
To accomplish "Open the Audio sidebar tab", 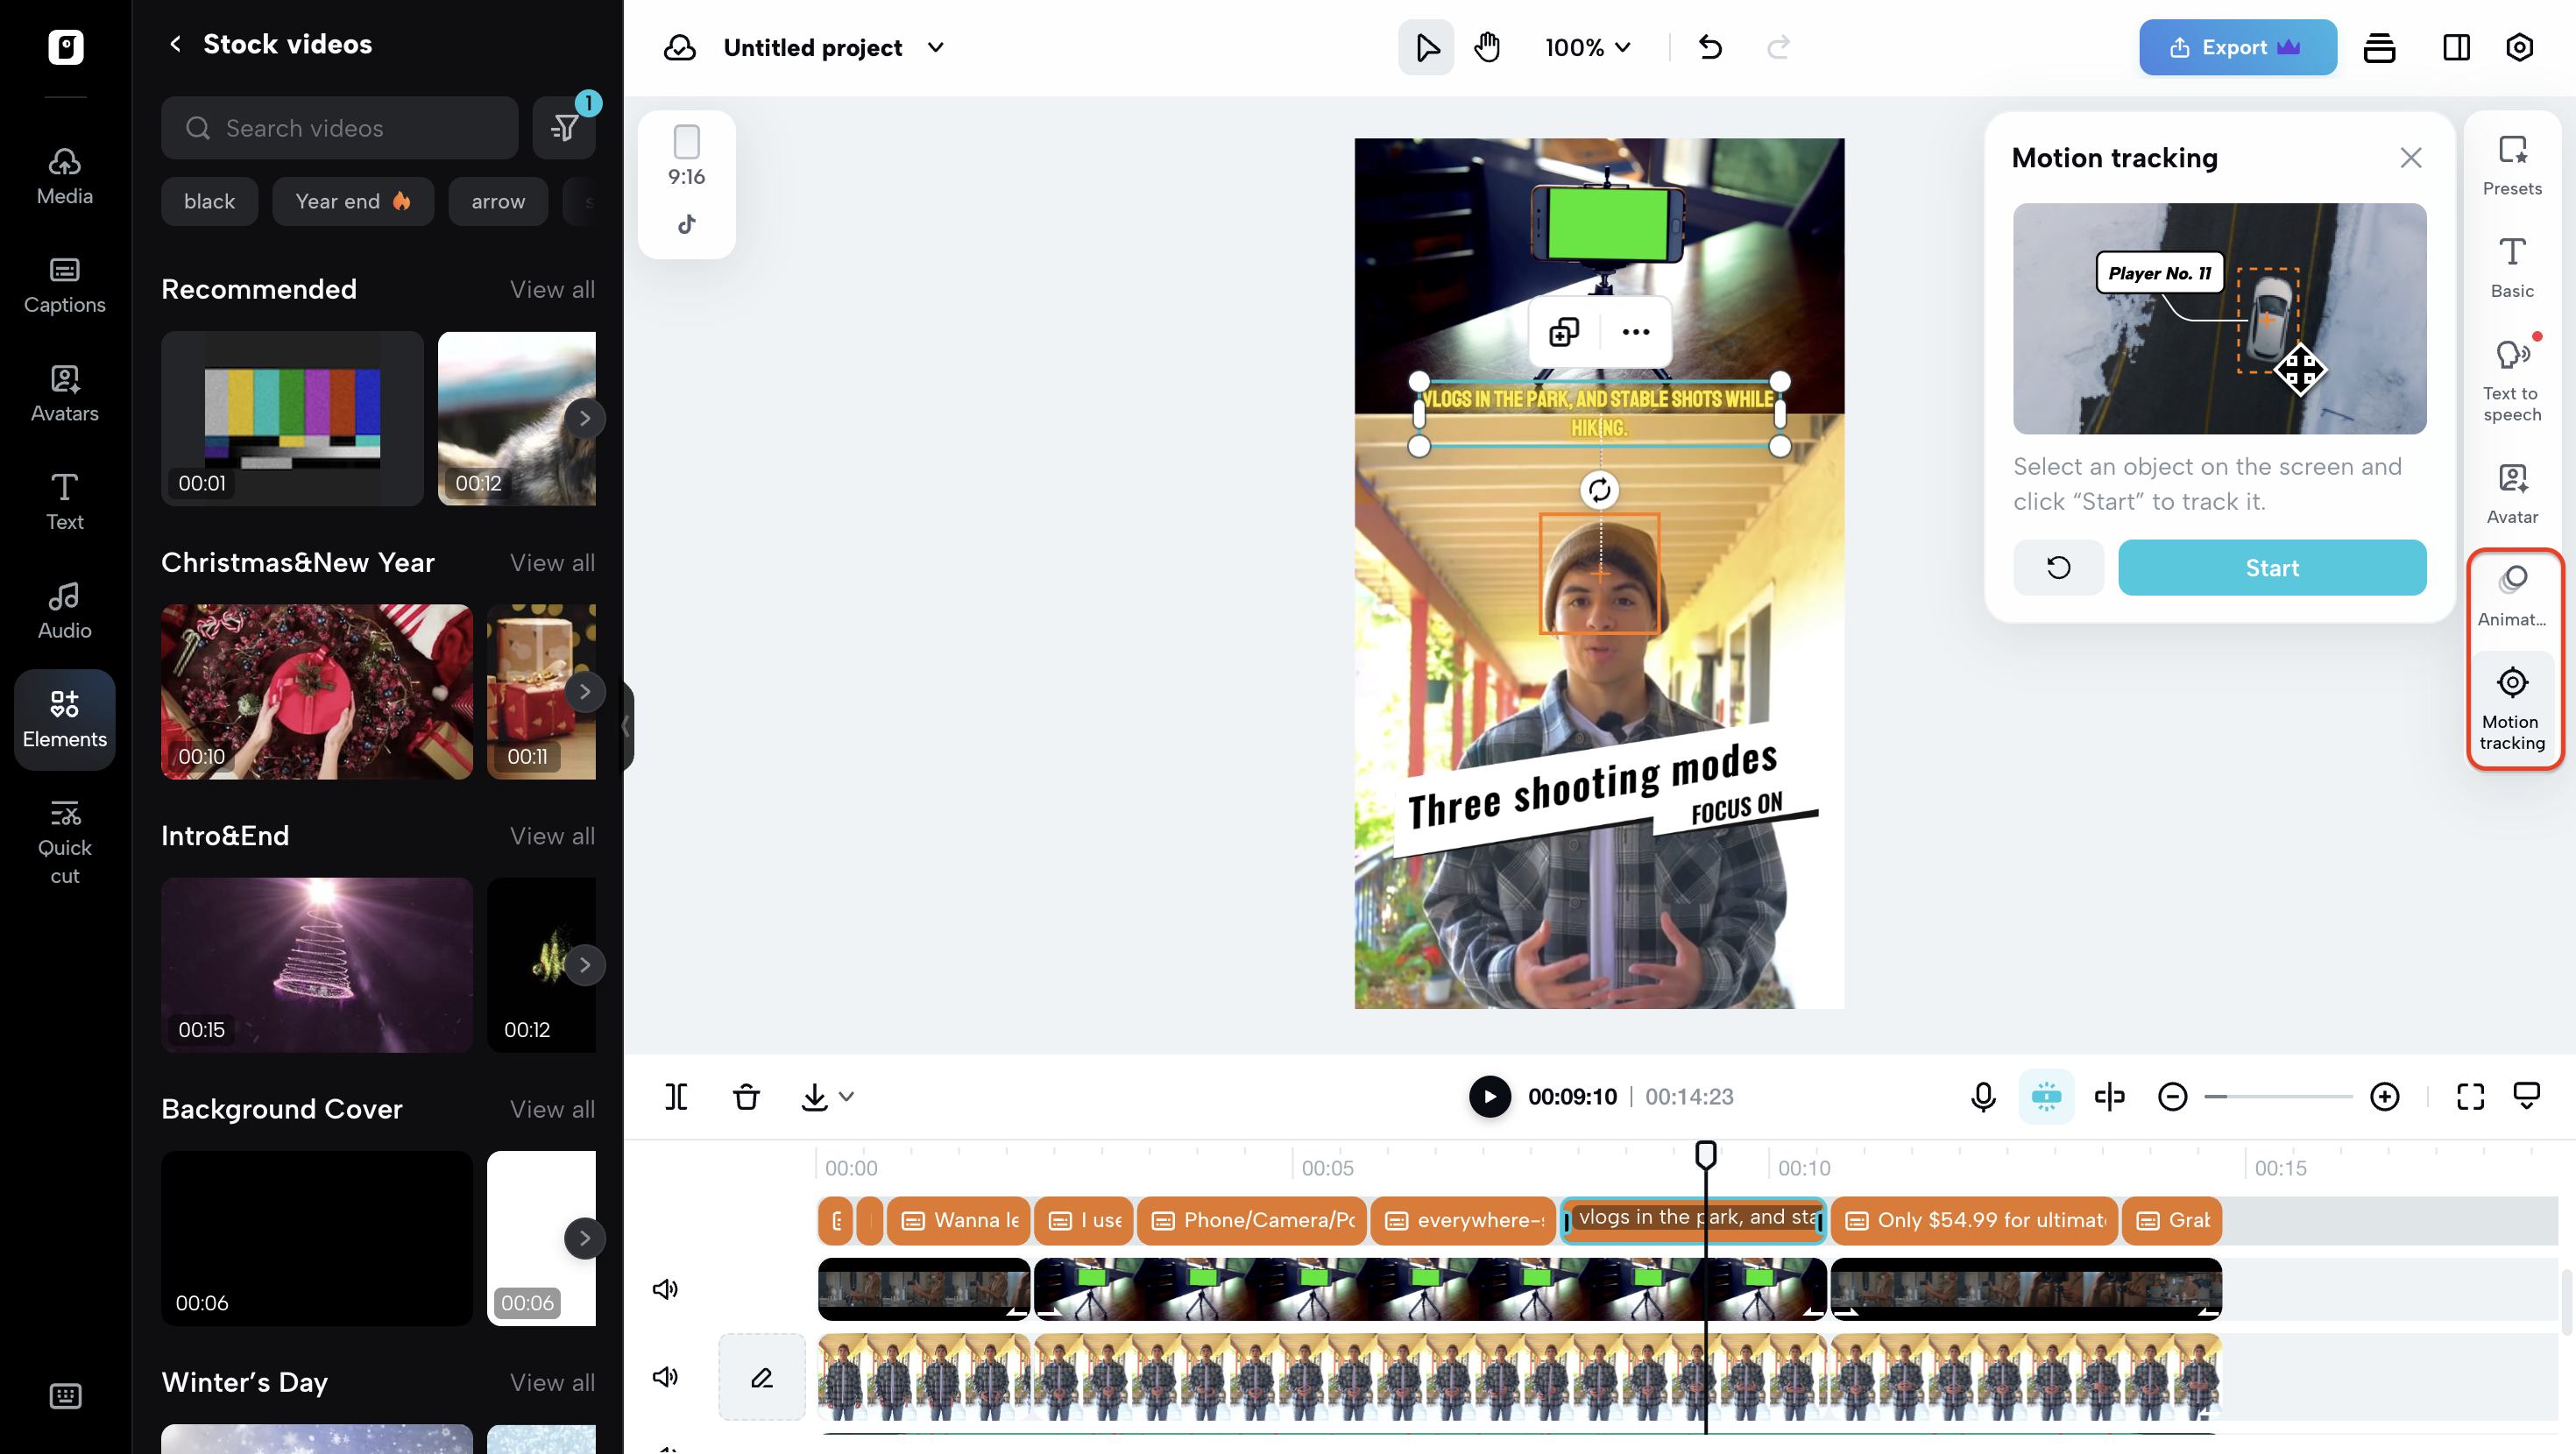I will pos(65,610).
